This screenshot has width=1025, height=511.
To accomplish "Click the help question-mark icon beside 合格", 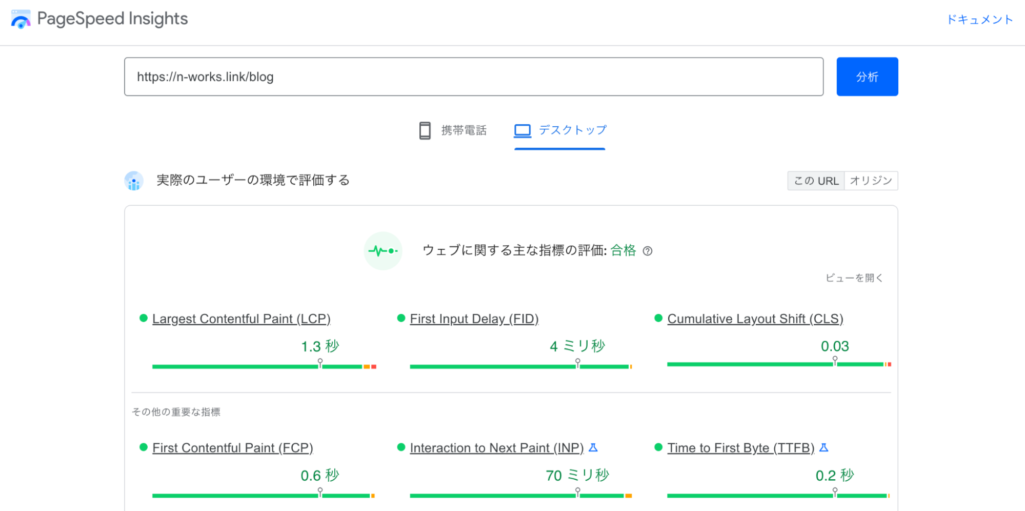I will tap(647, 251).
